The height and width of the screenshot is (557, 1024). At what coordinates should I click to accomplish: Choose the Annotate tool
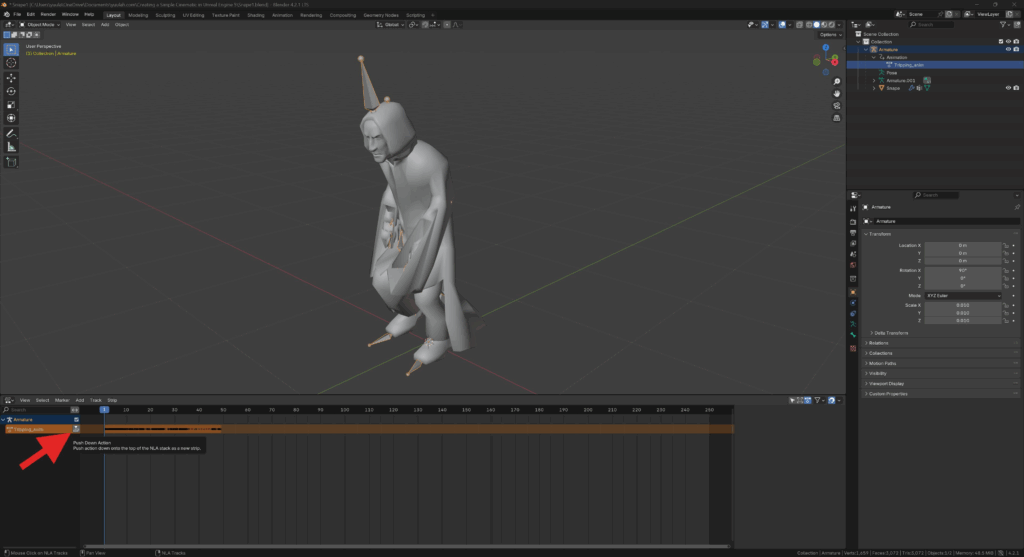pyautogui.click(x=12, y=133)
